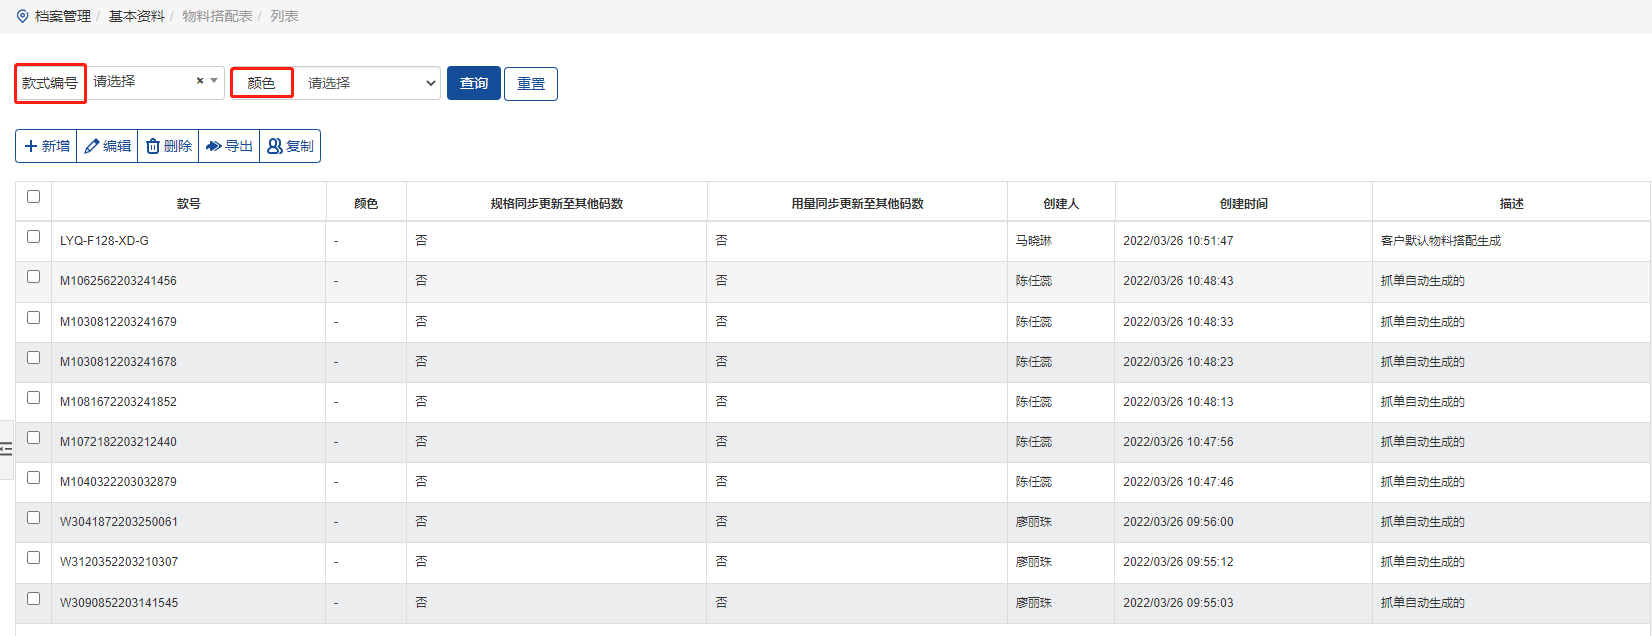Check the row for LYQ-F128-XD-G
The image size is (1652, 636).
pos(33,237)
